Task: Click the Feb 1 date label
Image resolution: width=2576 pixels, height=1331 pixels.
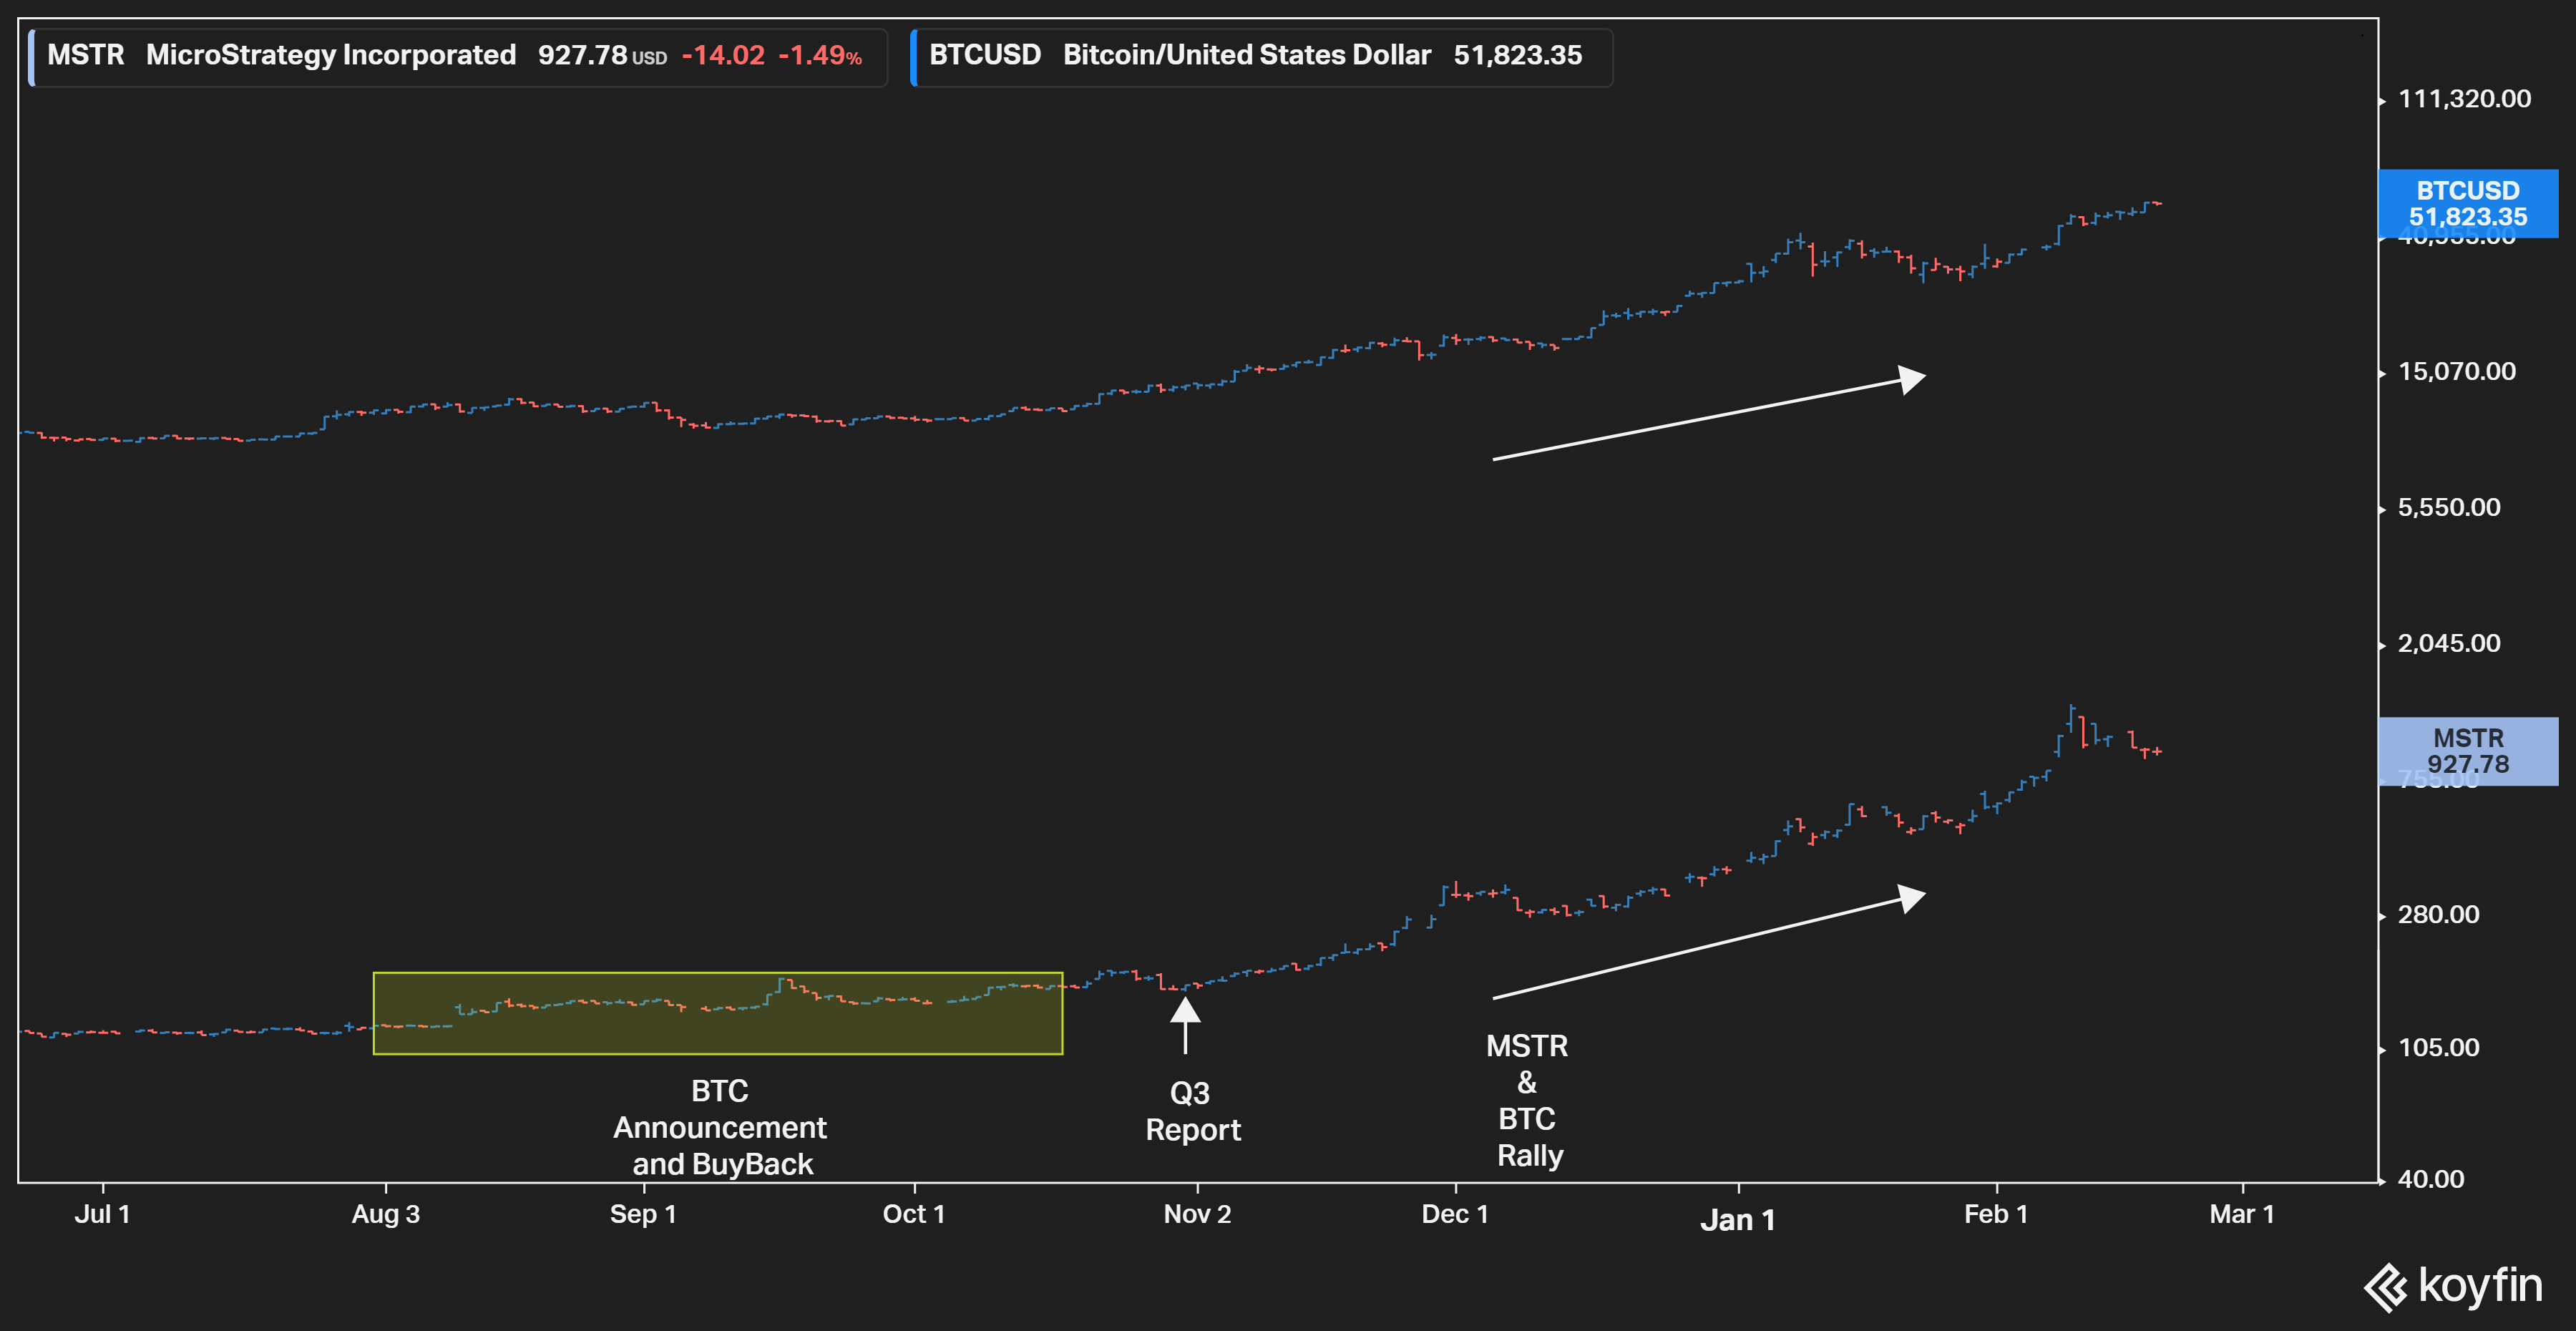Action: coord(1996,1214)
